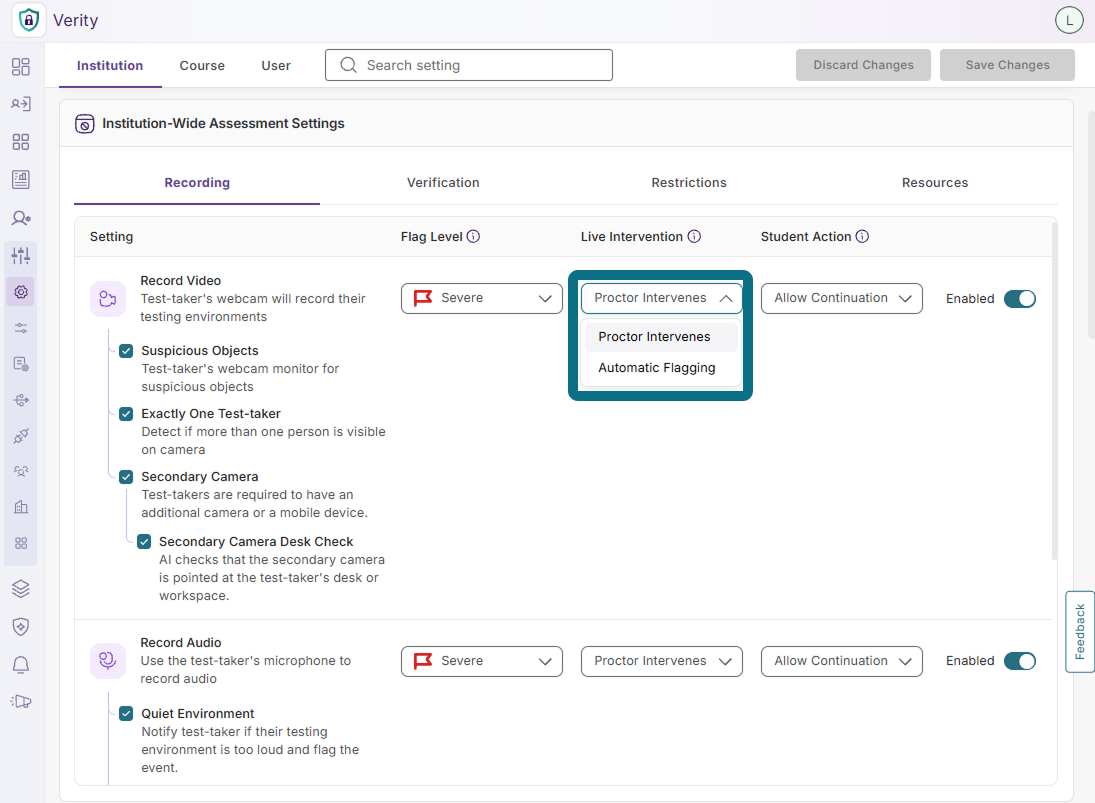Open Record Audio Proctor Intervenes dropdown
Screen dimensions: 1095x803
pyautogui.click(x=661, y=661)
